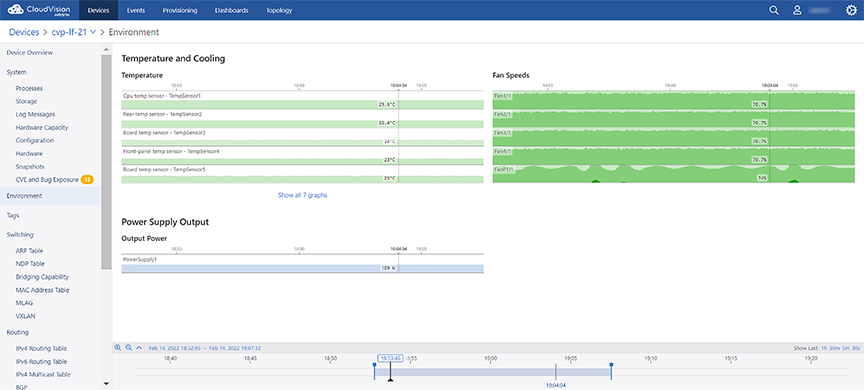Viewport: 864px width, 390px height.
Task: Open Snapshots in sidebar
Action: [30, 166]
